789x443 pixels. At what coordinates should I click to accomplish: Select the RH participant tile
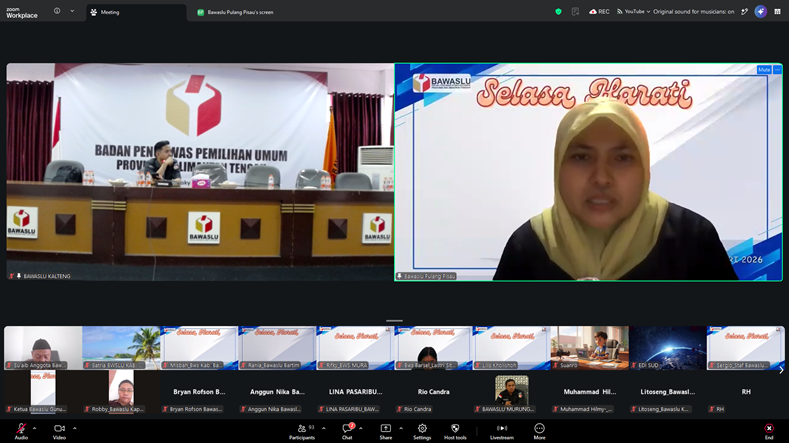click(x=746, y=392)
